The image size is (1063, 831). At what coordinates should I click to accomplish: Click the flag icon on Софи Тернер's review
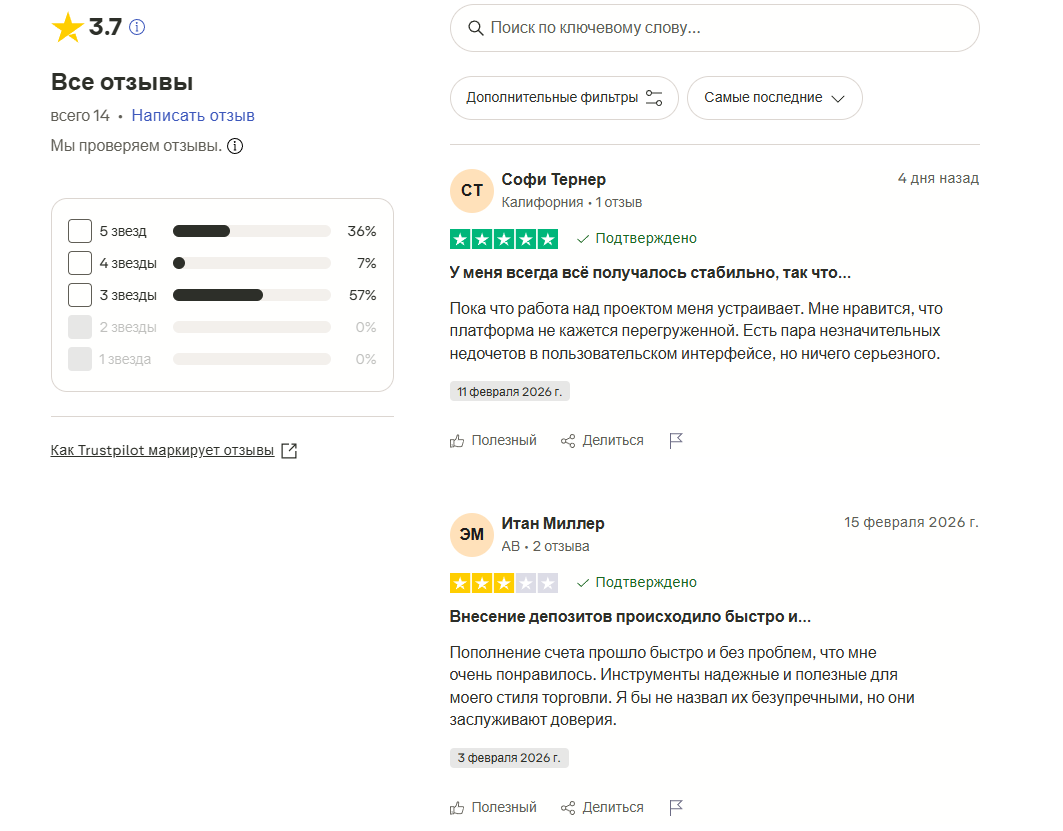tap(676, 441)
